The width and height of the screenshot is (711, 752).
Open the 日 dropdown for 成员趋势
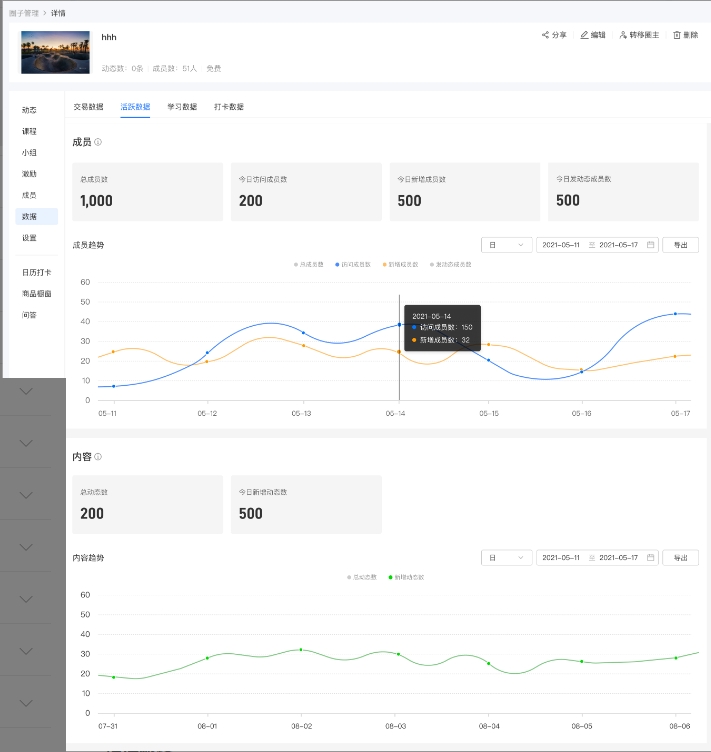click(506, 244)
